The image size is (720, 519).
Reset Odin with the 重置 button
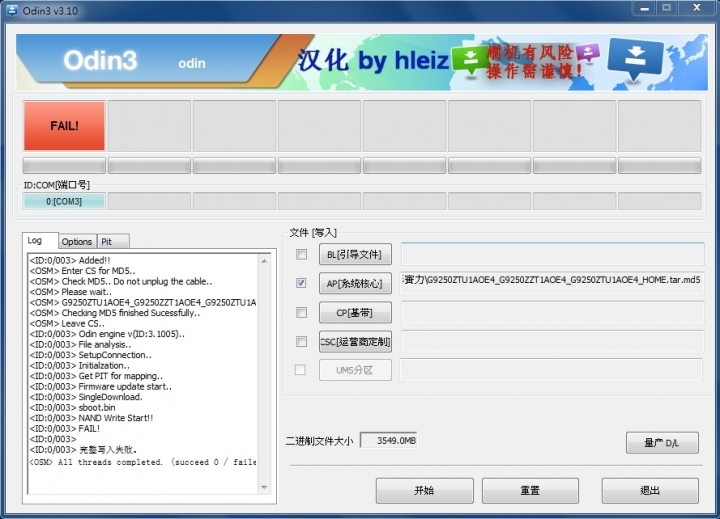point(530,491)
